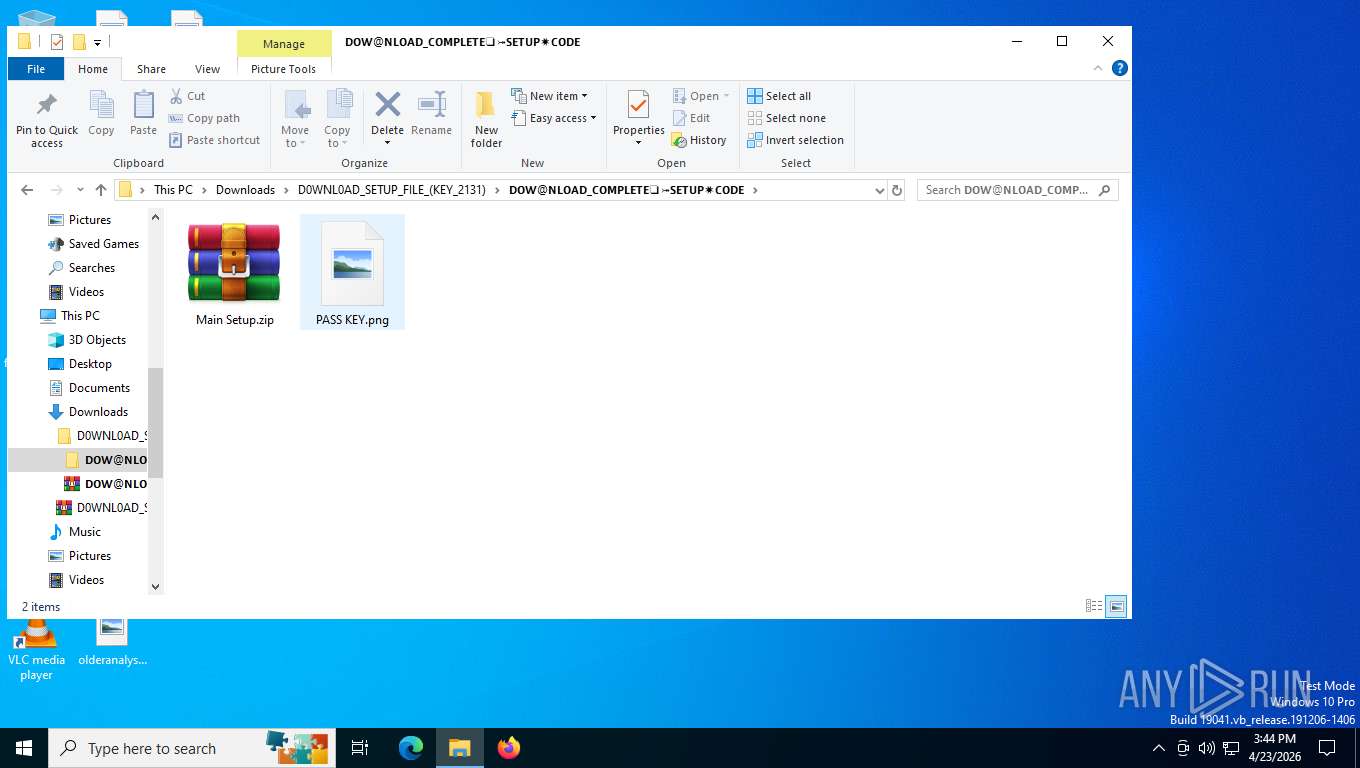Expand address bar history dropdown
This screenshot has width=1360, height=768.
880,190
